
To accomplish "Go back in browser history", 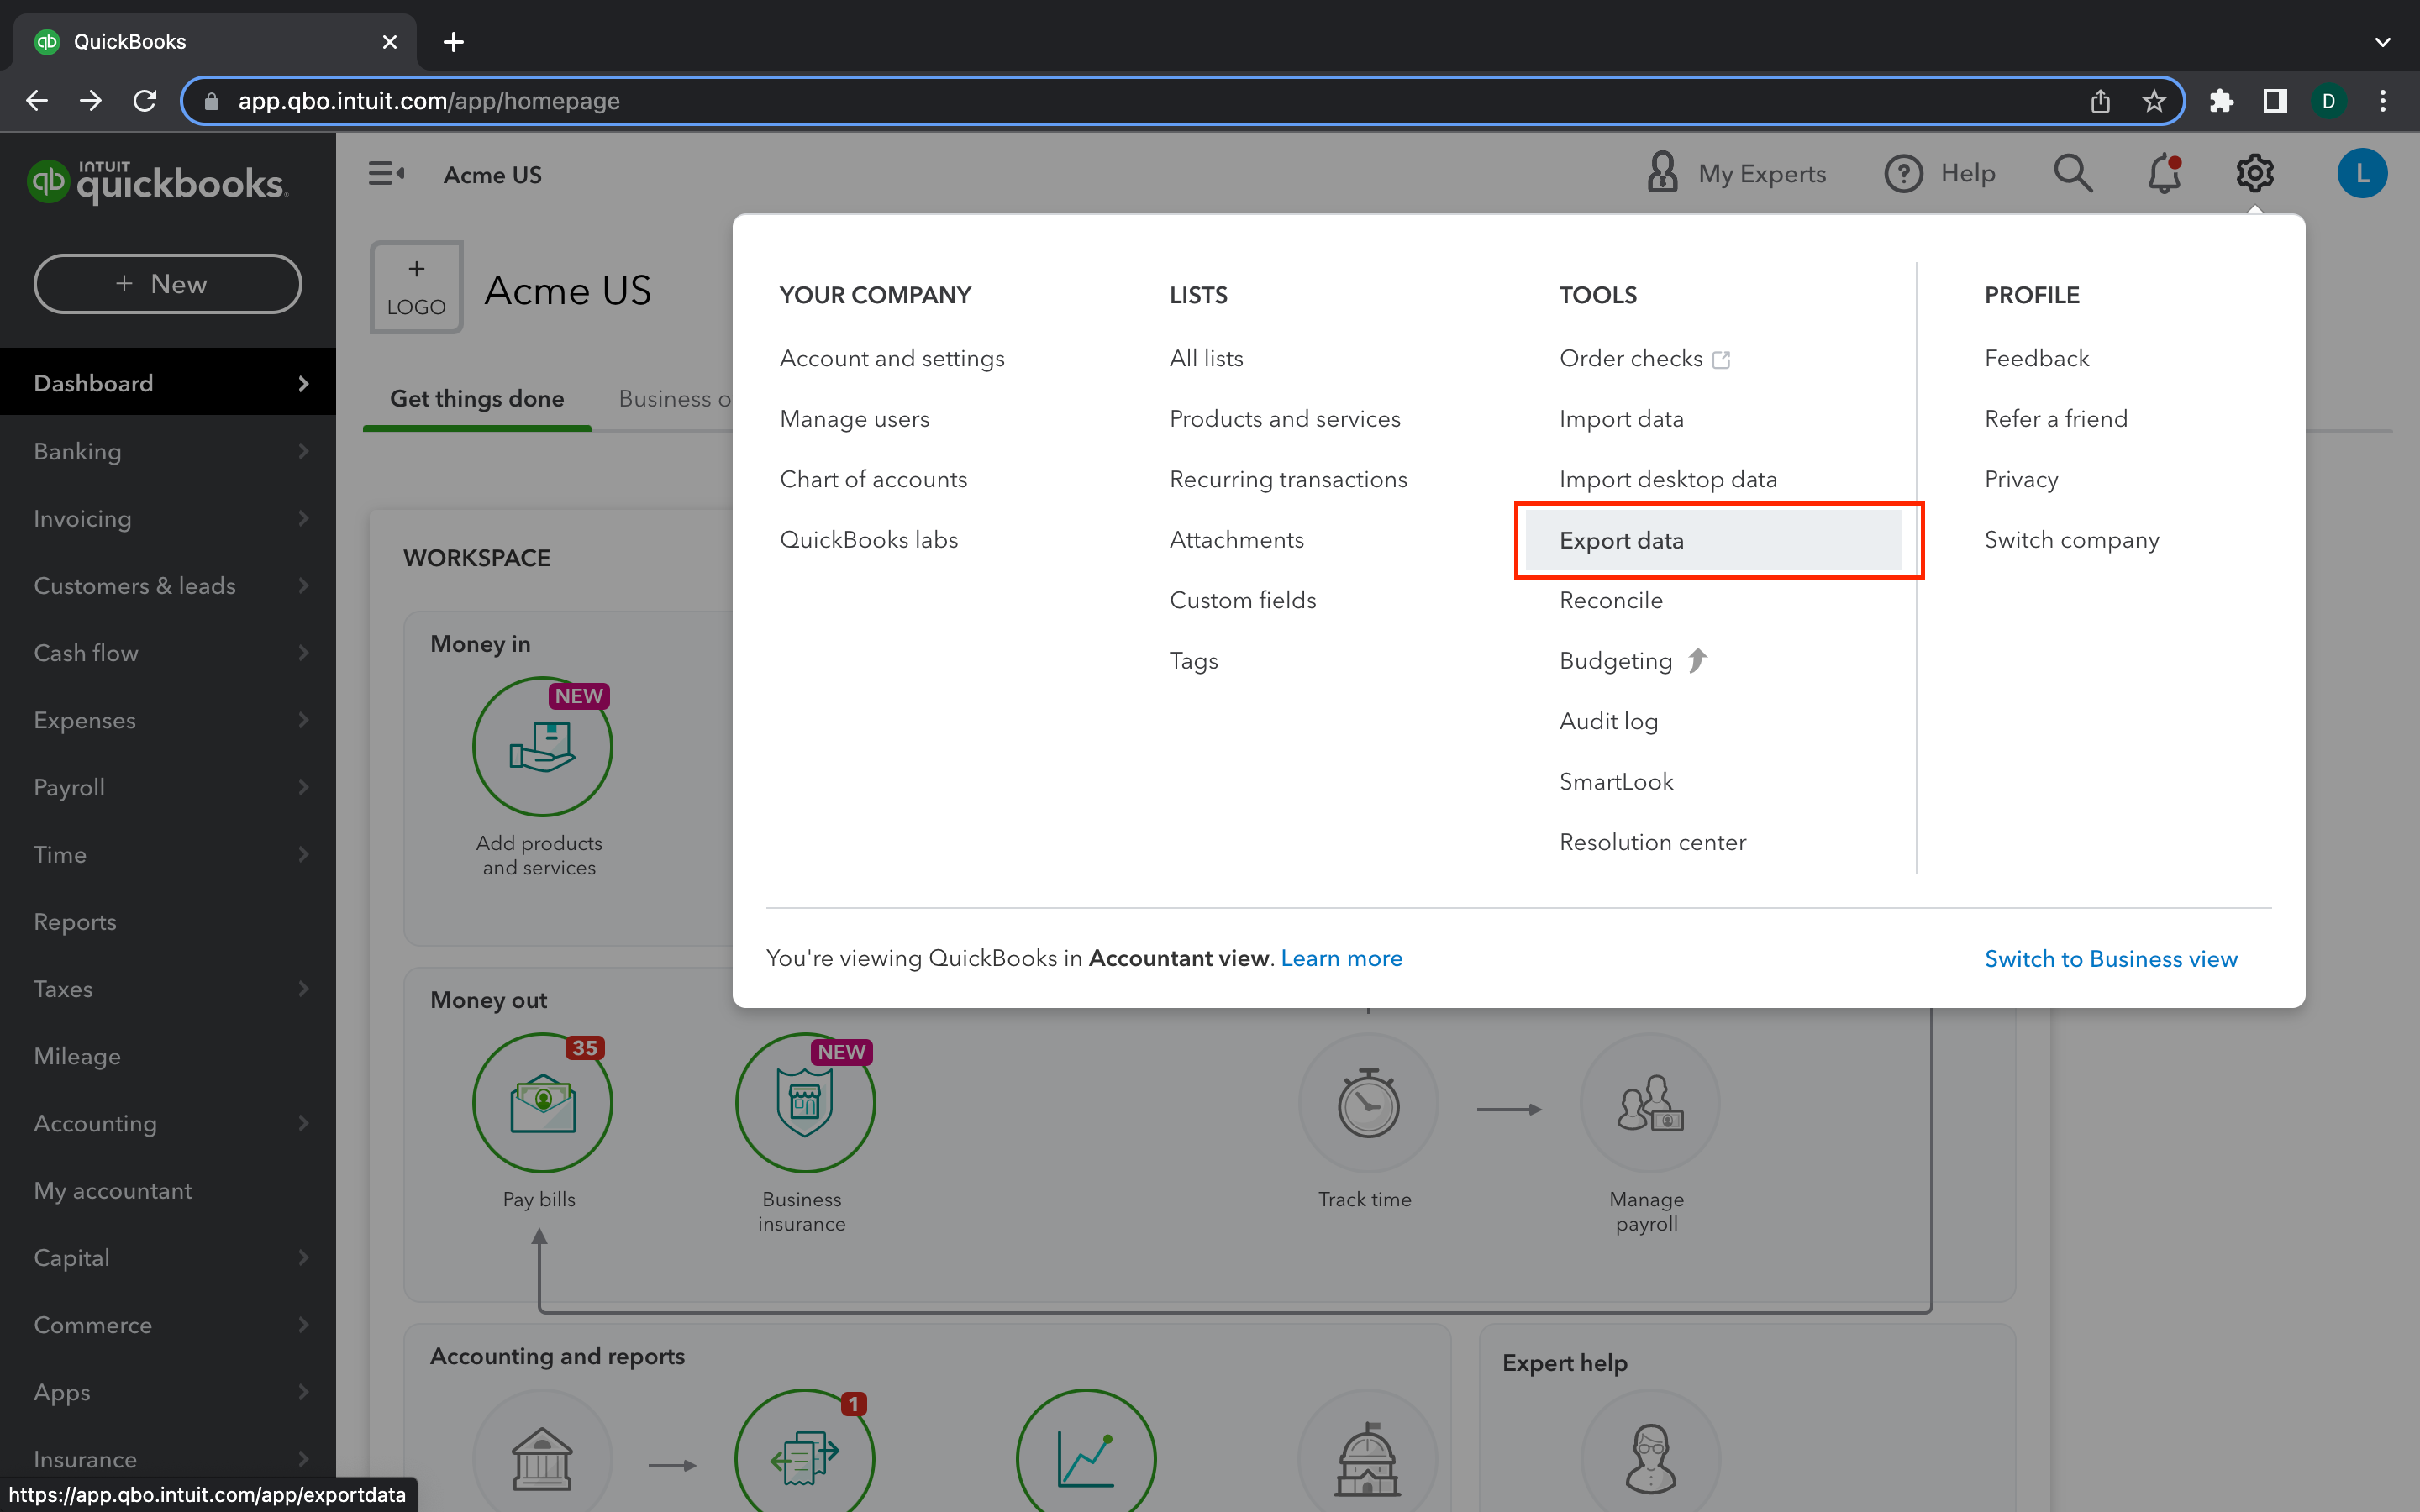I will point(37,101).
